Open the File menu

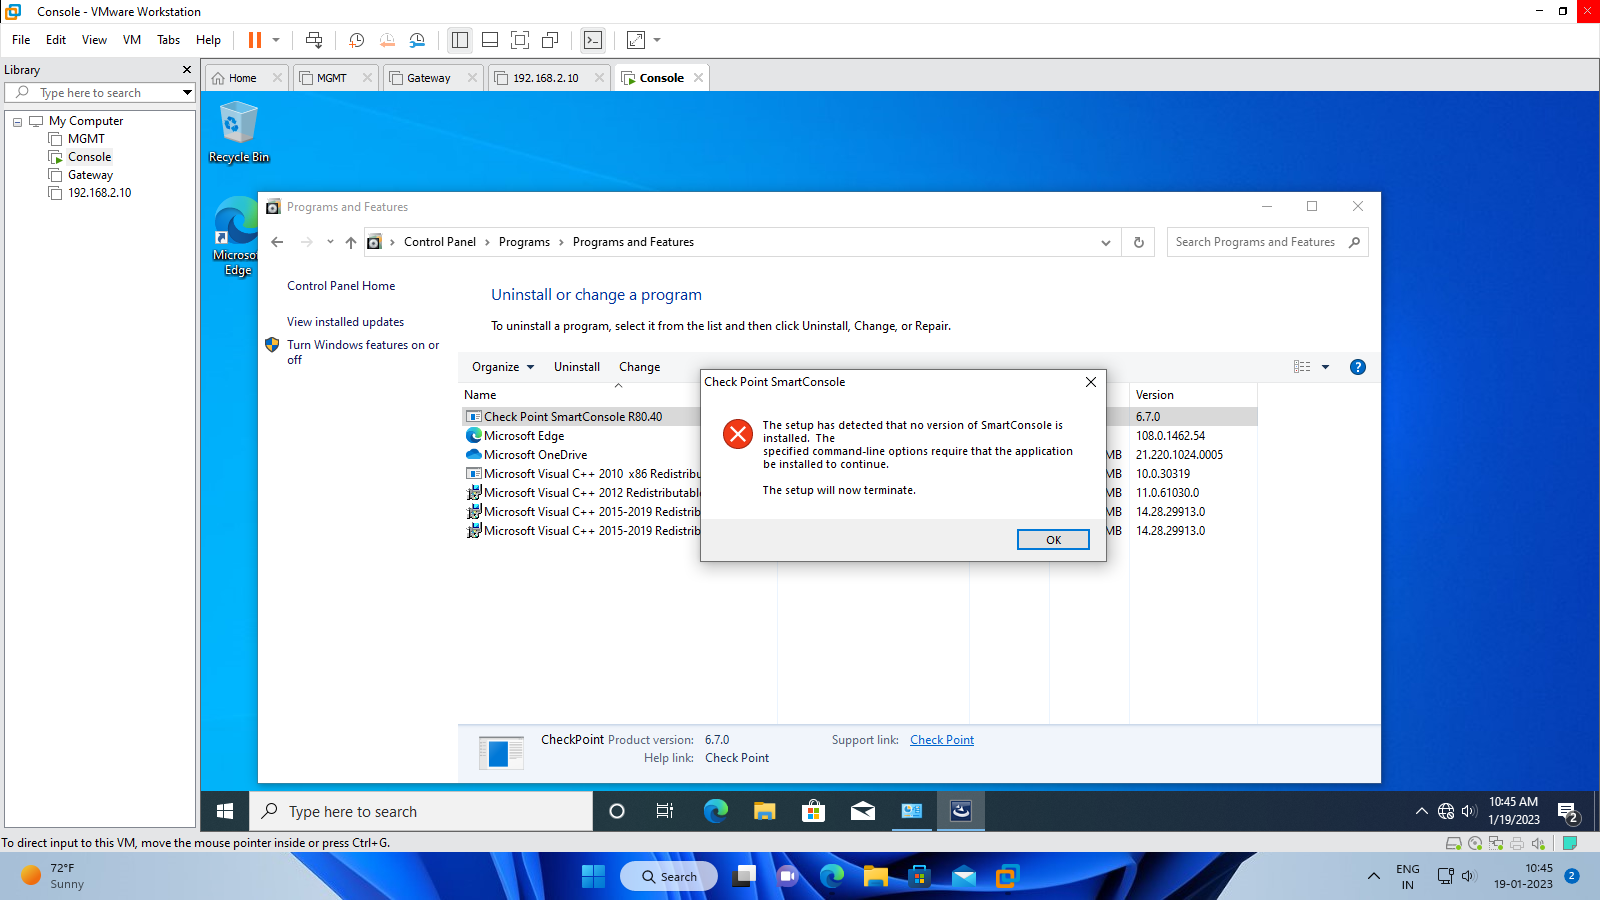pos(21,40)
